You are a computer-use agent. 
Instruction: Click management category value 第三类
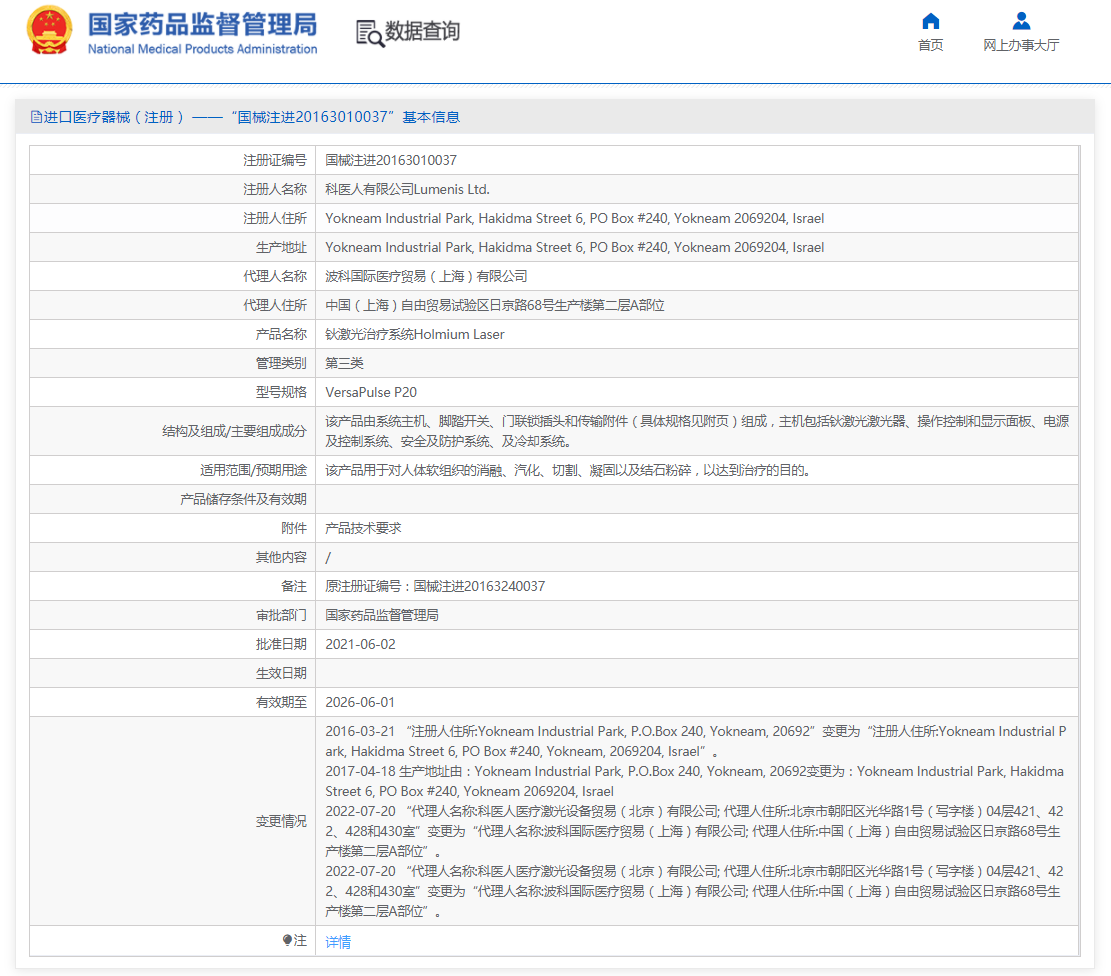point(344,364)
